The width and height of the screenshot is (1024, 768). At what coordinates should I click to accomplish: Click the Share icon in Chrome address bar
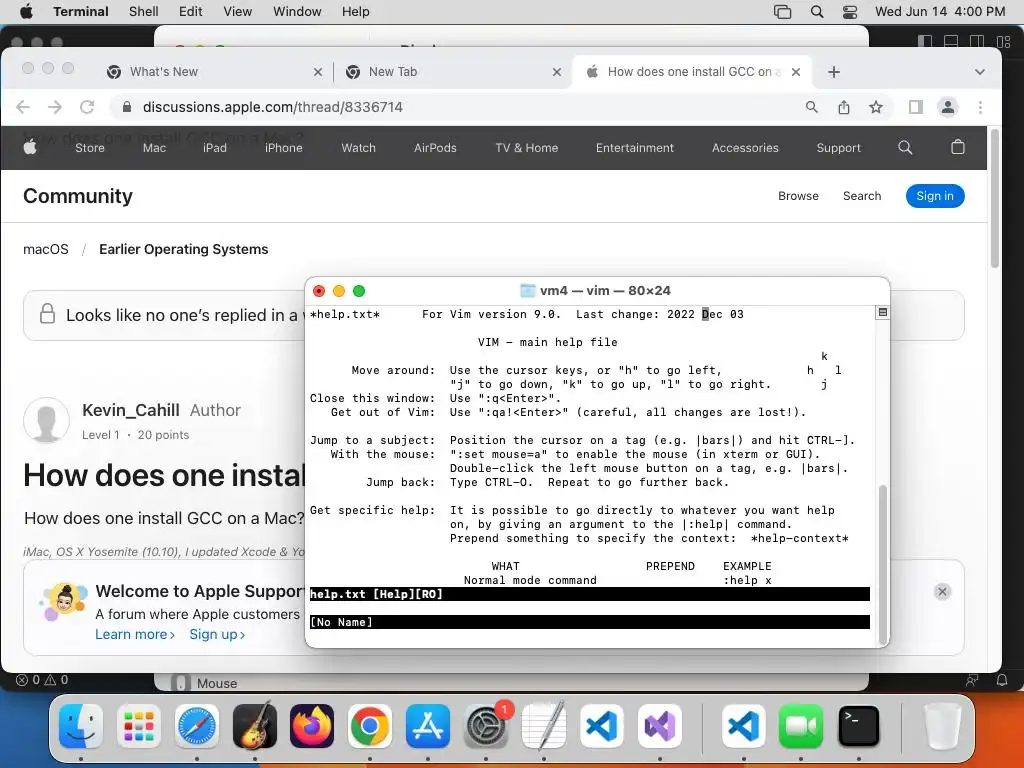click(844, 107)
